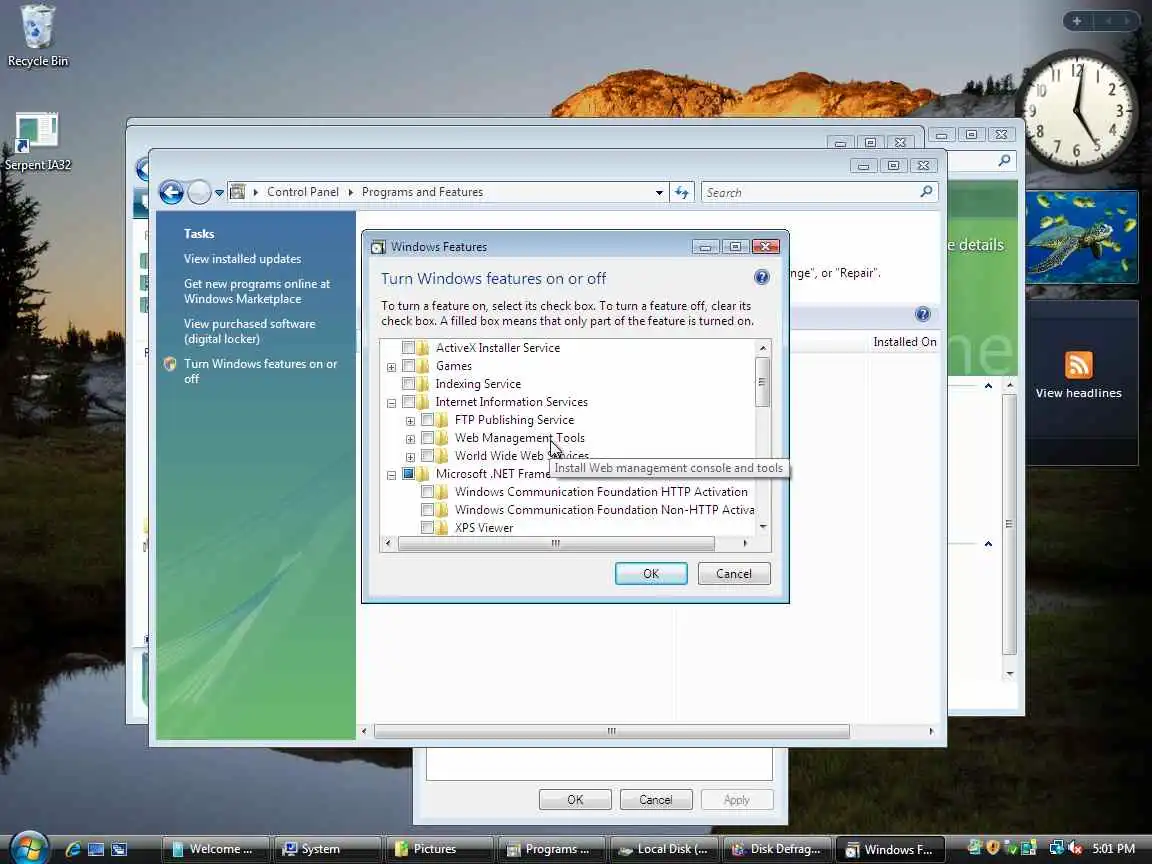This screenshot has width=1152, height=864.
Task: Click the Windows Start orb
Action: 29,849
